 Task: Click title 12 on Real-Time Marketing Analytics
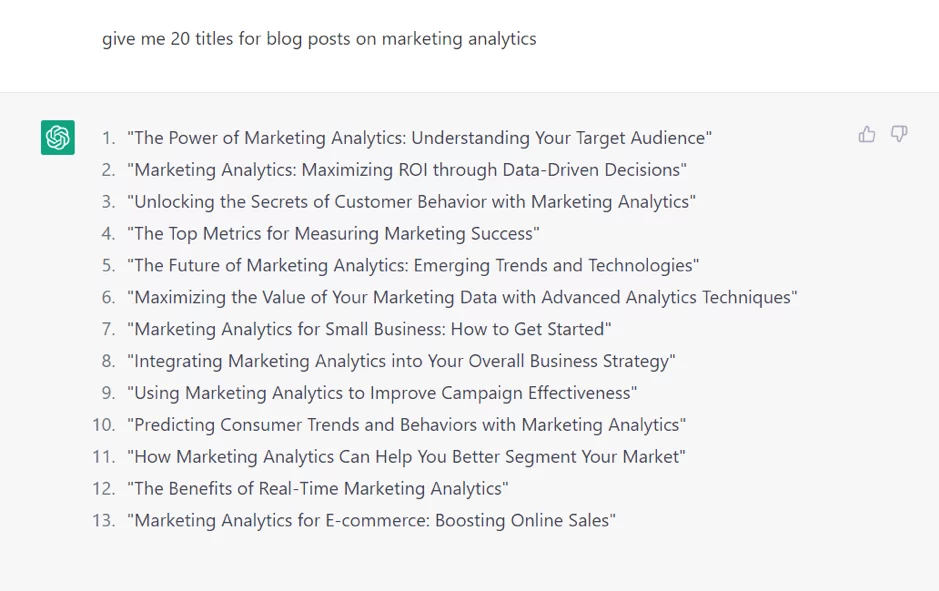317,488
